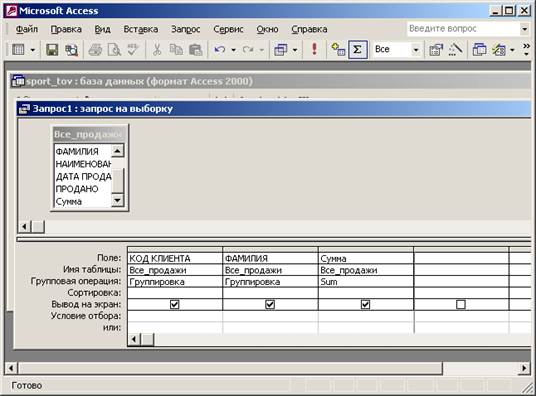
Task: Click sort cell under Сумма column
Action: [365, 293]
